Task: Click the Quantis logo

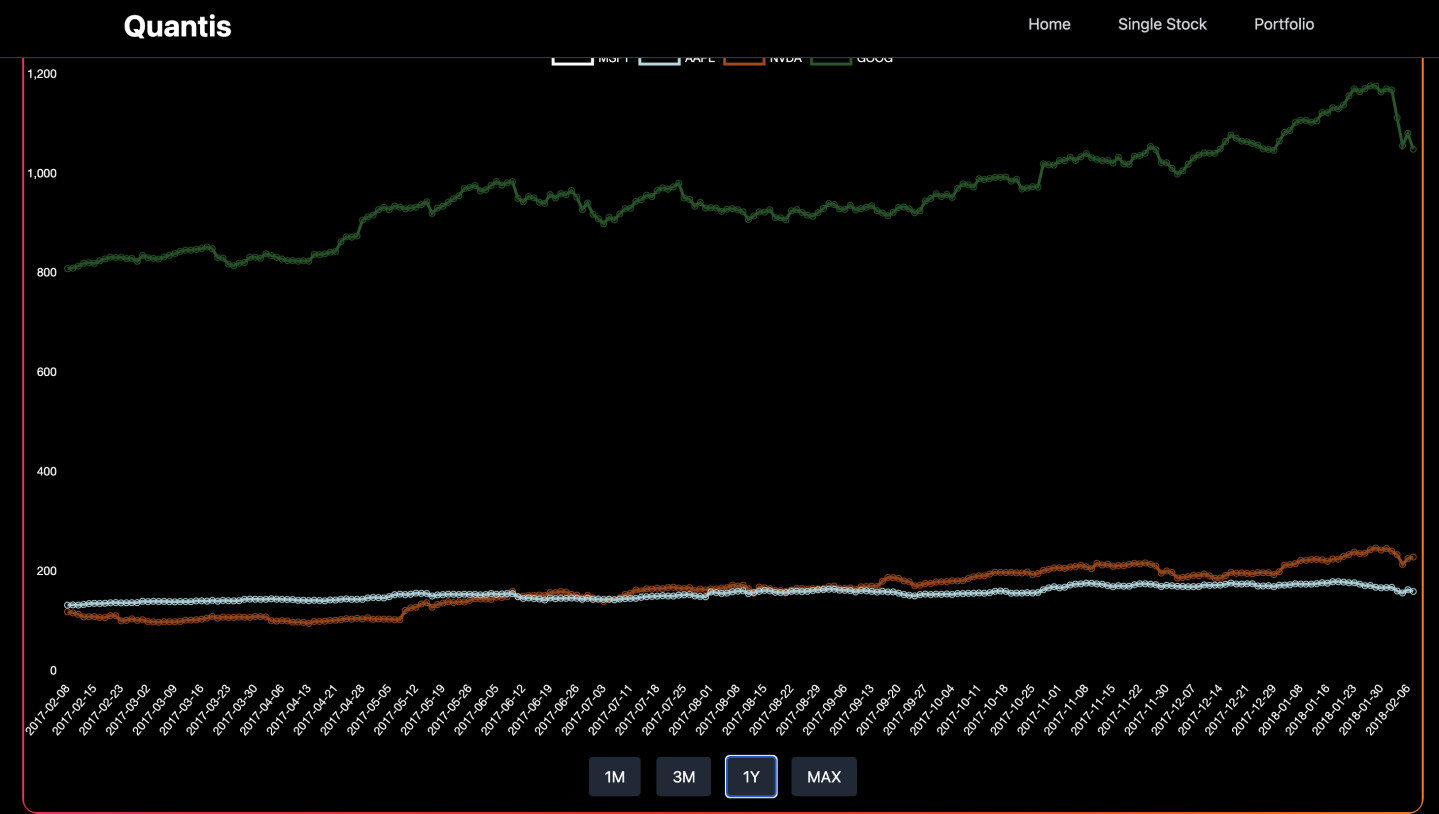Action: pyautogui.click(x=177, y=26)
